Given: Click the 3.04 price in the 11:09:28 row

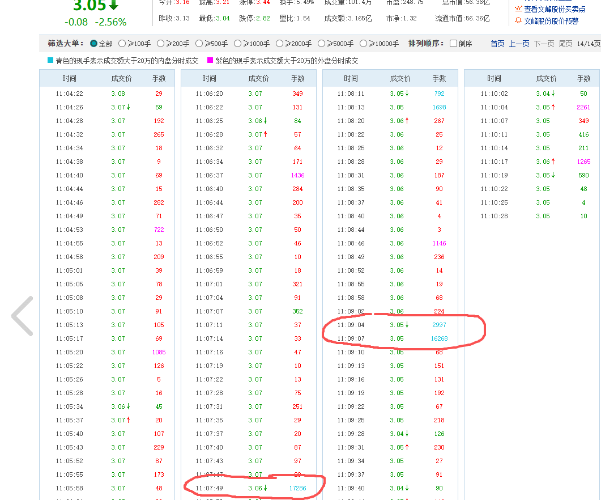Looking at the screenshot, I should (x=397, y=434).
